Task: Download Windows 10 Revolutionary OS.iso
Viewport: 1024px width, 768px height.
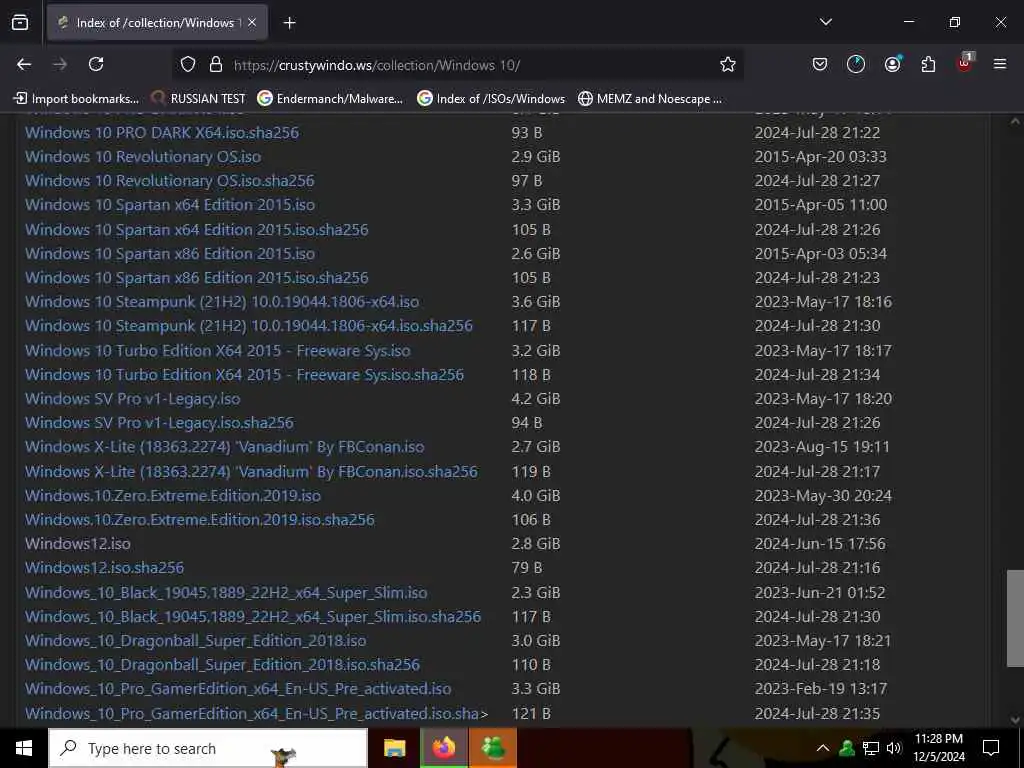Action: tap(143, 157)
